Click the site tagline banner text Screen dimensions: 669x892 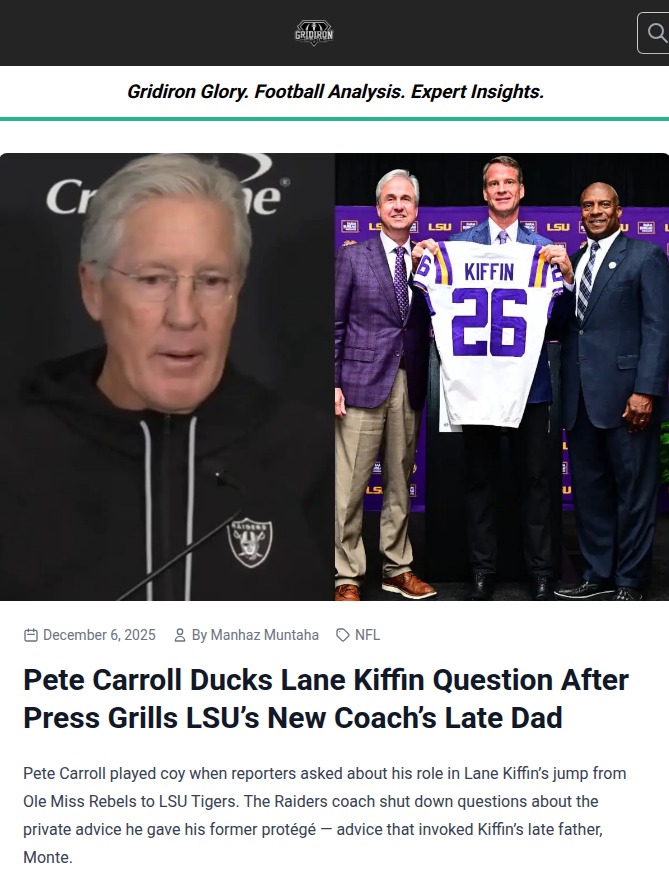tap(334, 91)
